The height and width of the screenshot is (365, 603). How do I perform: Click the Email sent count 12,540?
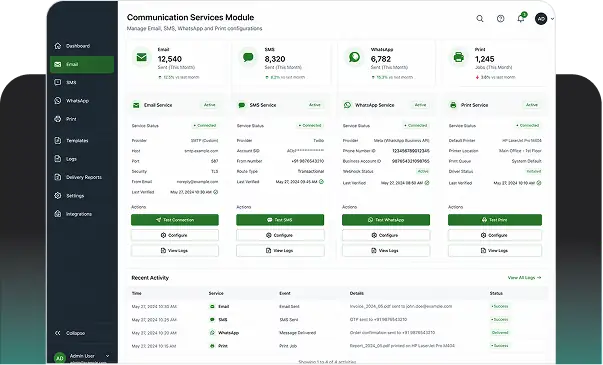tap(170, 59)
